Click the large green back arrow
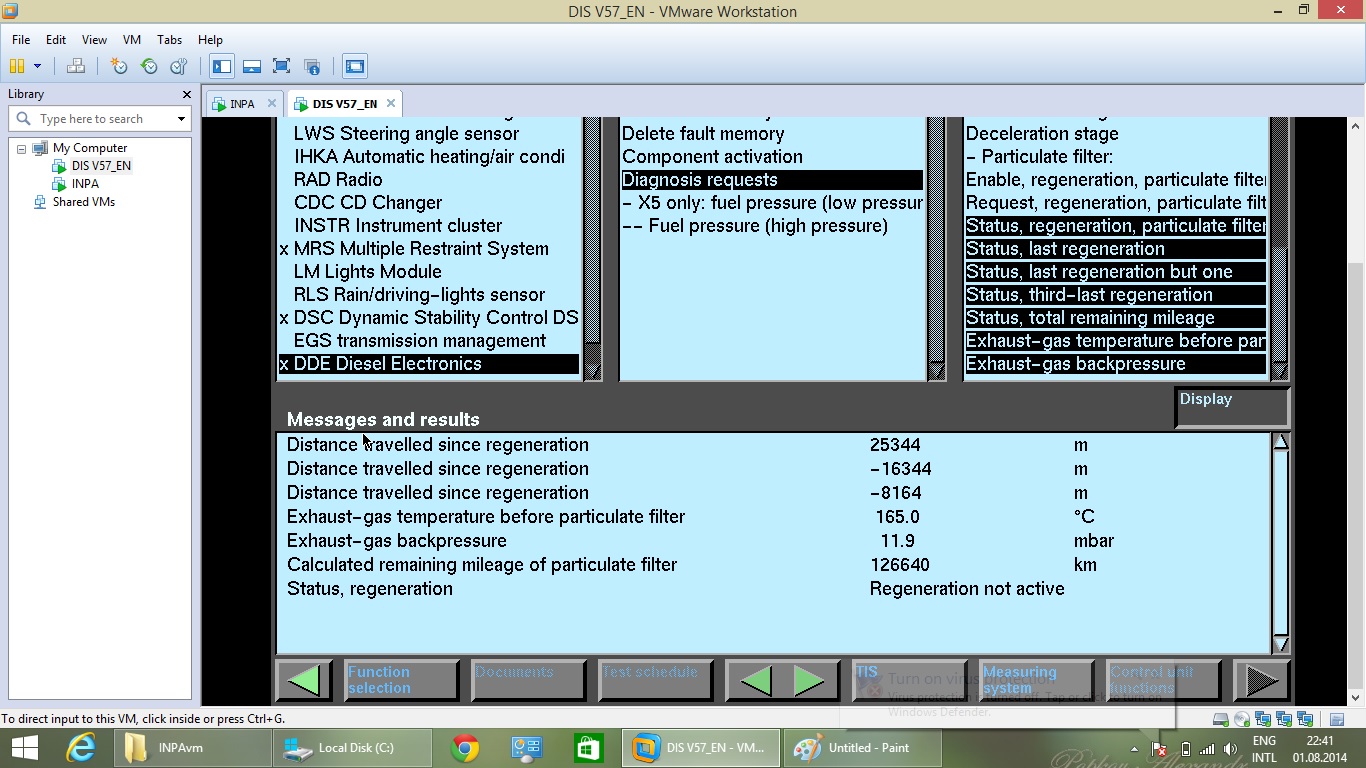This screenshot has height=768, width=1366. pyautogui.click(x=303, y=680)
